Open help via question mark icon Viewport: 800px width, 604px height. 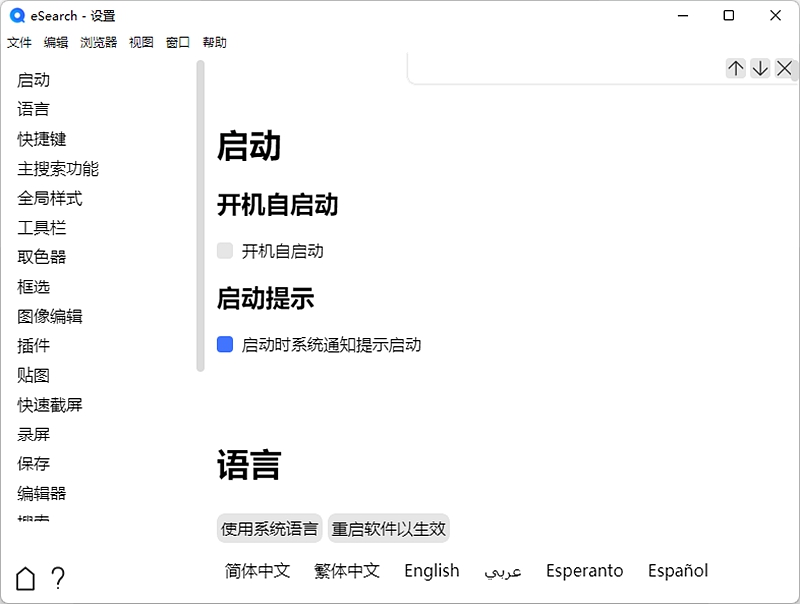pyautogui.click(x=58, y=578)
